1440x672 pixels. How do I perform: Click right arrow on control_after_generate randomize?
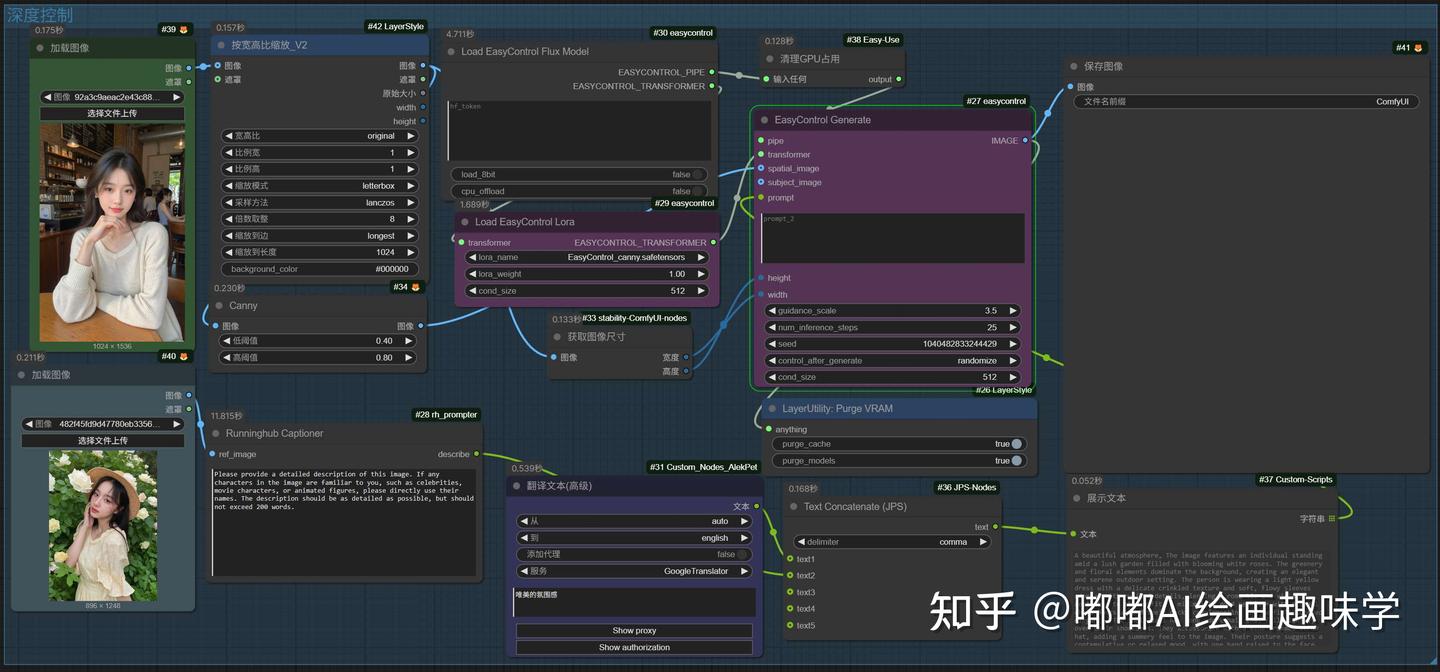pos(1013,360)
